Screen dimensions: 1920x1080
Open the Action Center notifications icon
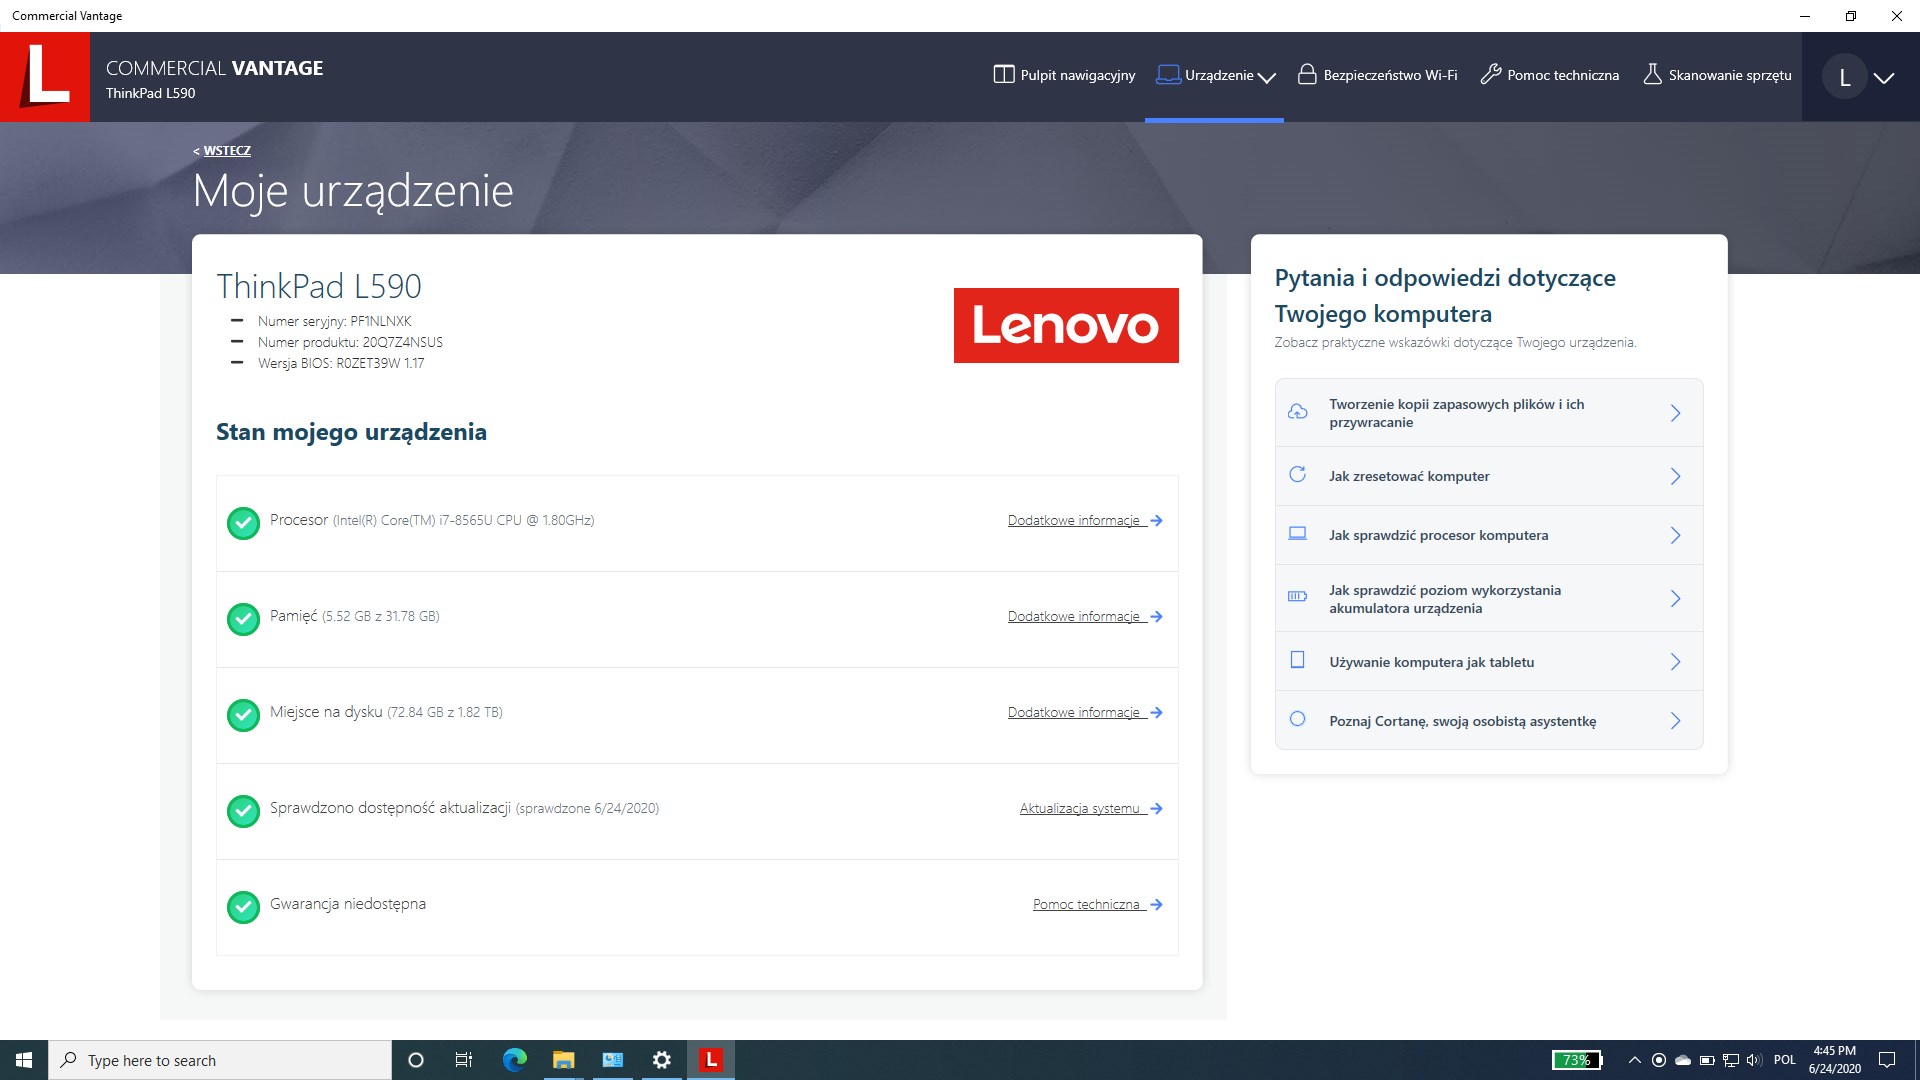(1887, 1060)
